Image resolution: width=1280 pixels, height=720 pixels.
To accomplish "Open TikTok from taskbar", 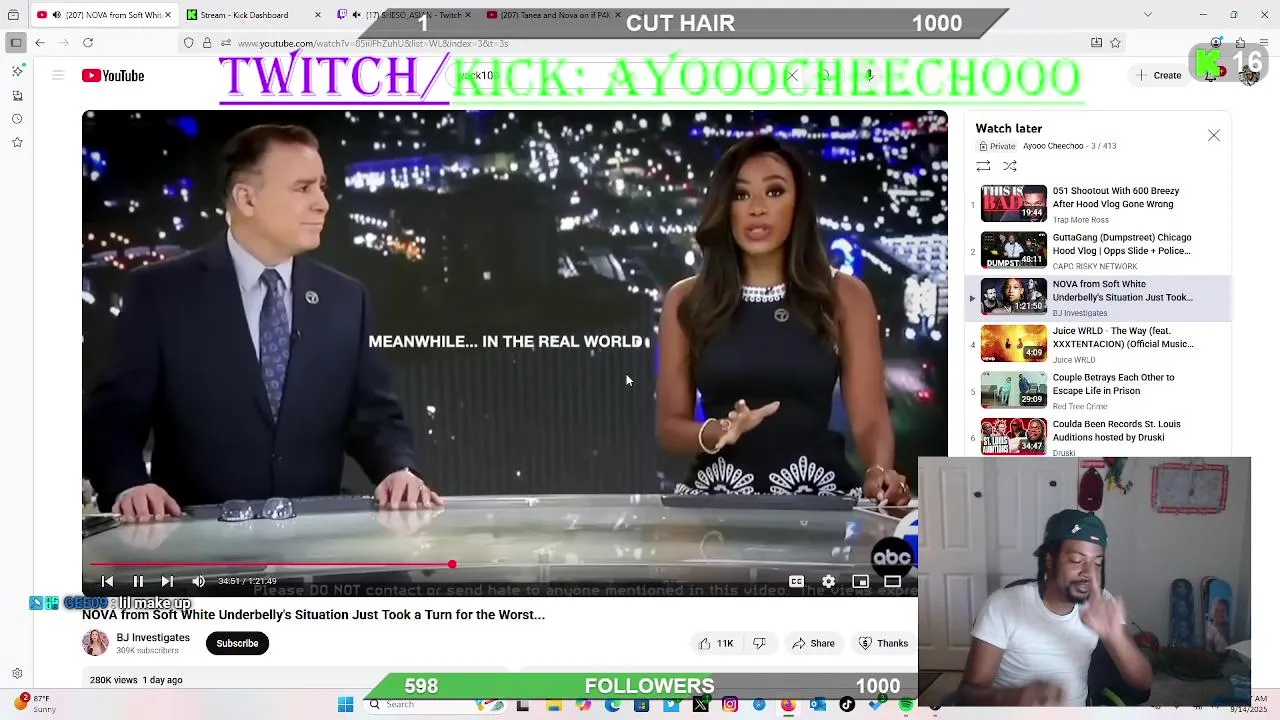I will [x=847, y=705].
